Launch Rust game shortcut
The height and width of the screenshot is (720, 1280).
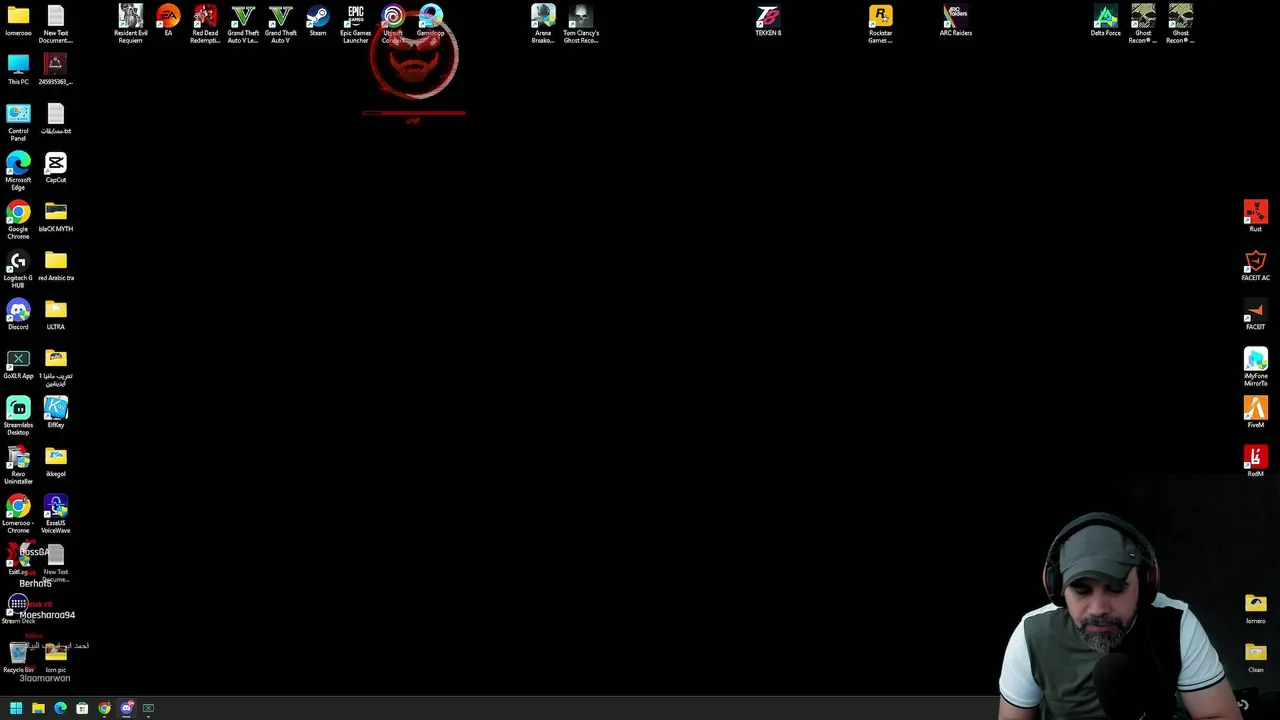pyautogui.click(x=1256, y=217)
